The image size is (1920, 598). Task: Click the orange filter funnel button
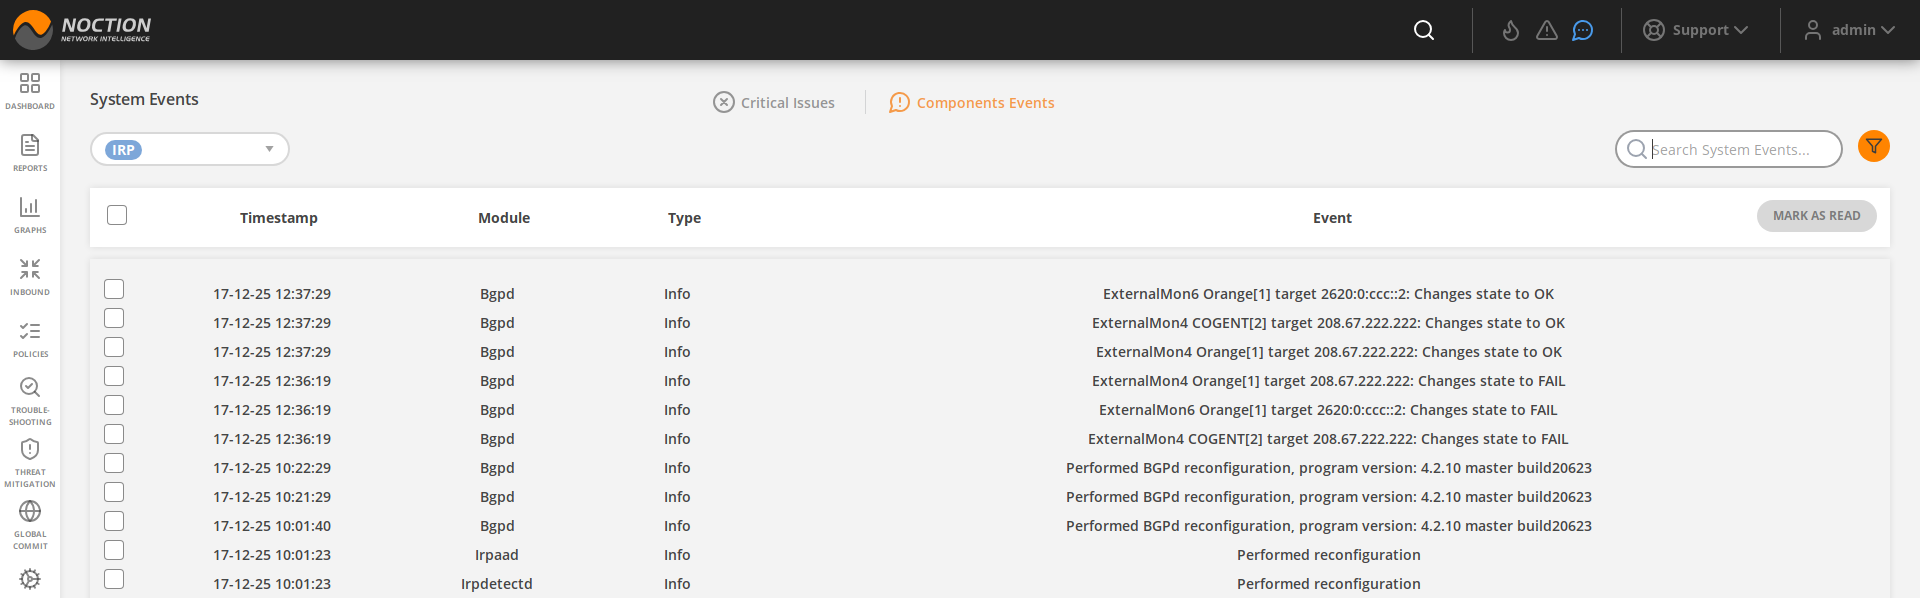click(1873, 147)
